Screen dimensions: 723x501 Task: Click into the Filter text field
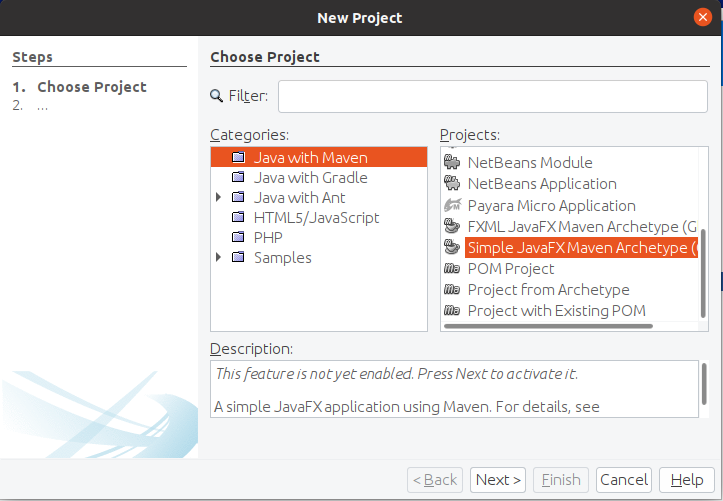492,96
